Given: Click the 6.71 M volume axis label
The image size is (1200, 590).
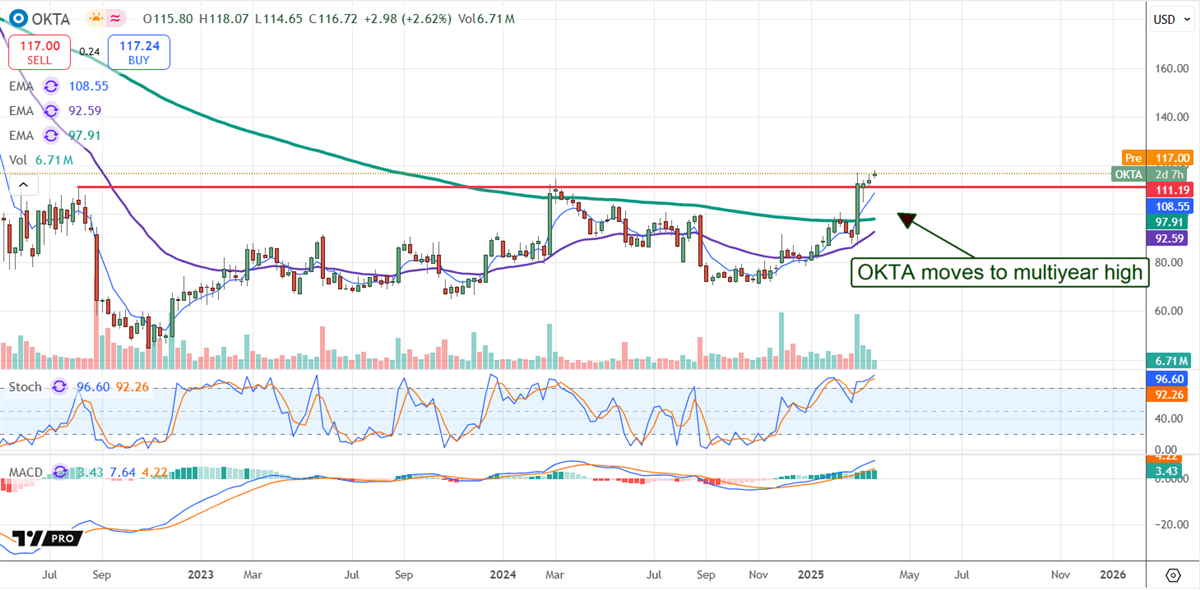Looking at the screenshot, I should 1172,360.
